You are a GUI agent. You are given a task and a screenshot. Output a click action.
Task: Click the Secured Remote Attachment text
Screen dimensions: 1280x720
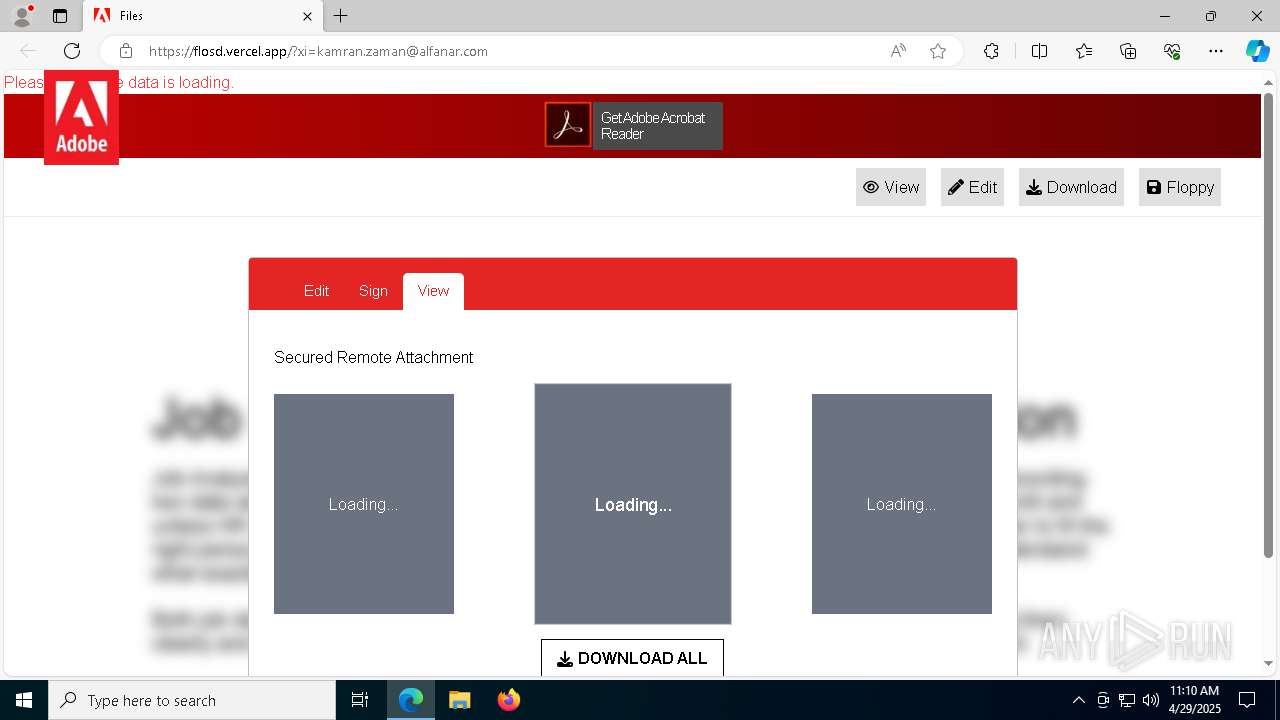(x=373, y=357)
